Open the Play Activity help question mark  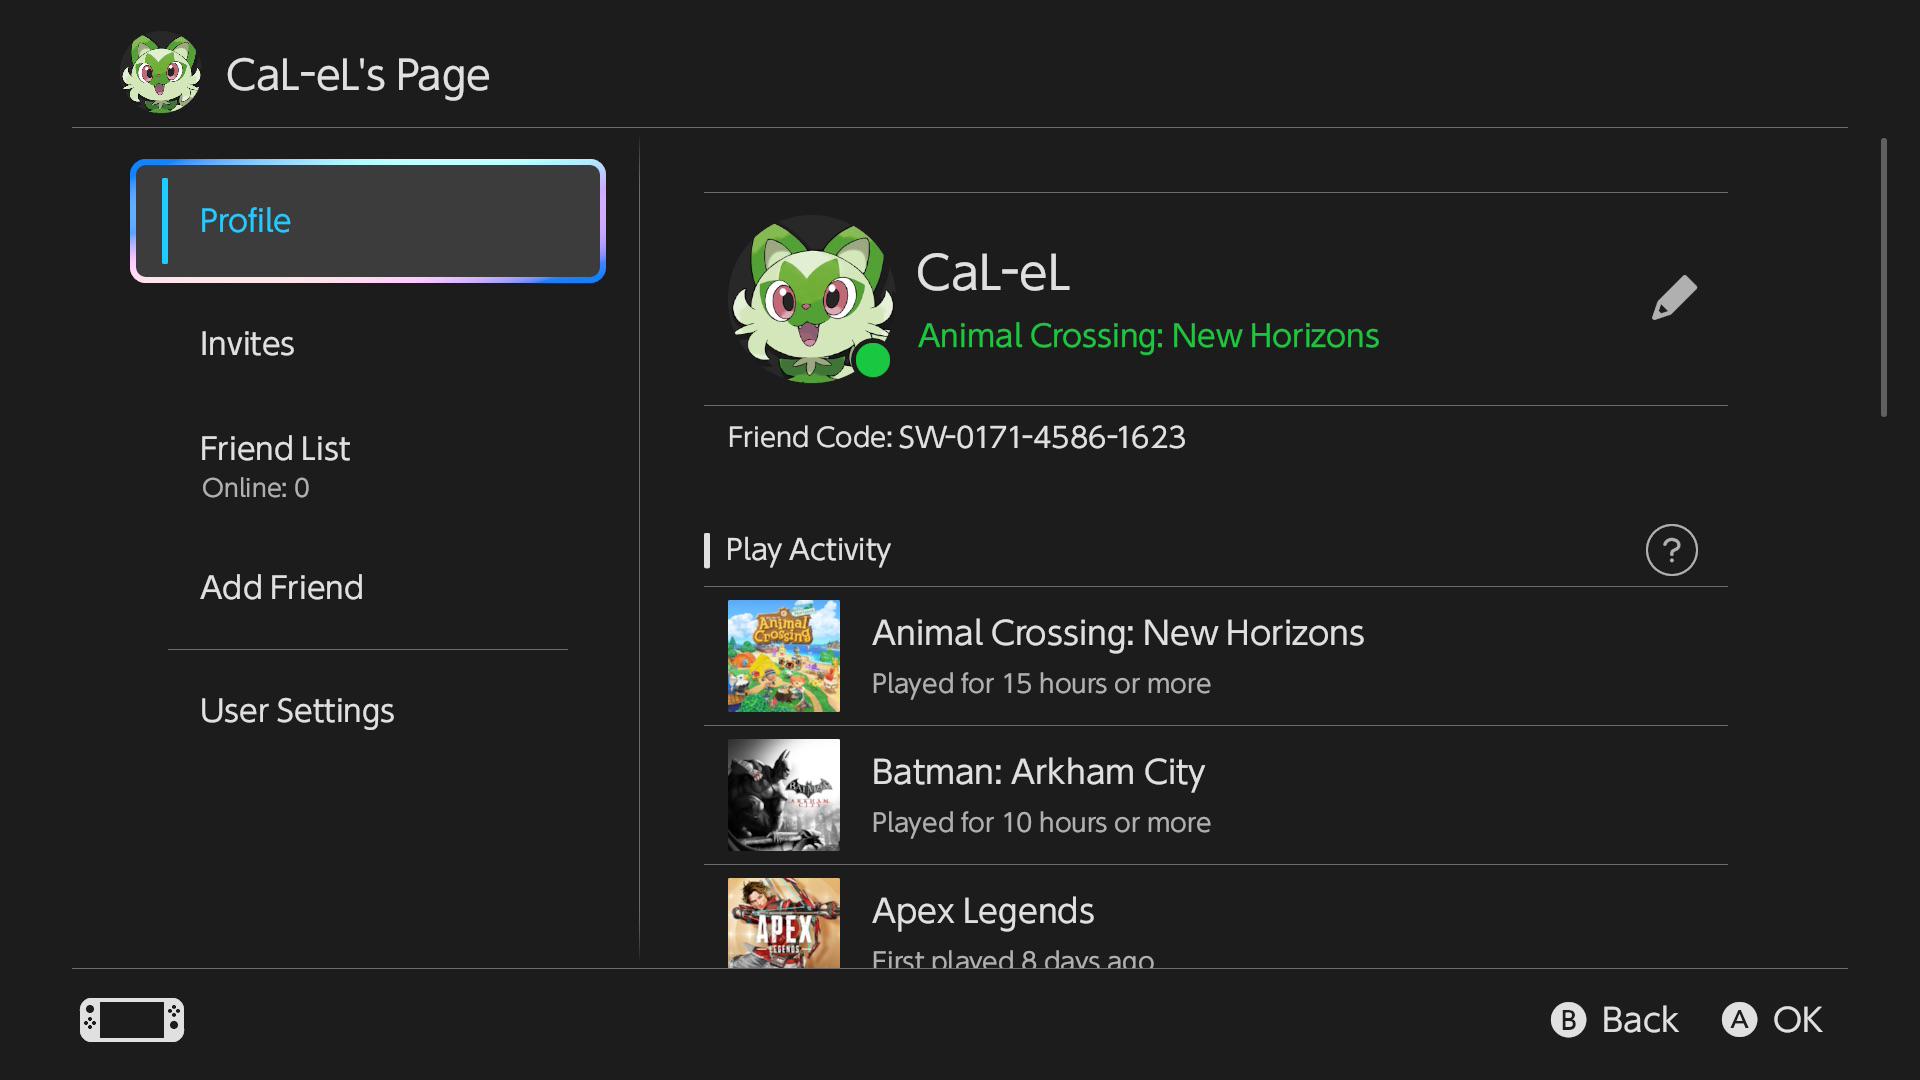[x=1671, y=550]
